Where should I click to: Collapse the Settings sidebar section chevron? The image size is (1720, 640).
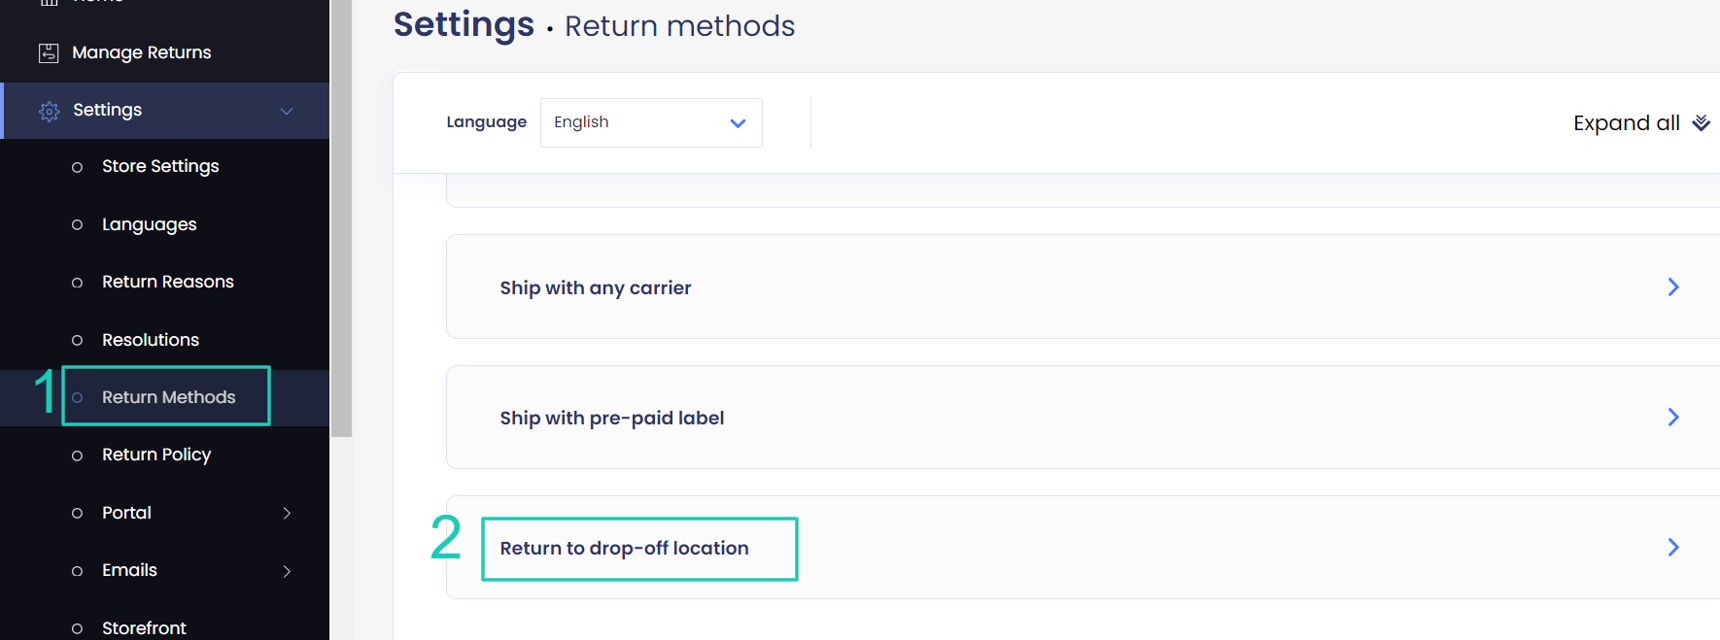pos(287,111)
